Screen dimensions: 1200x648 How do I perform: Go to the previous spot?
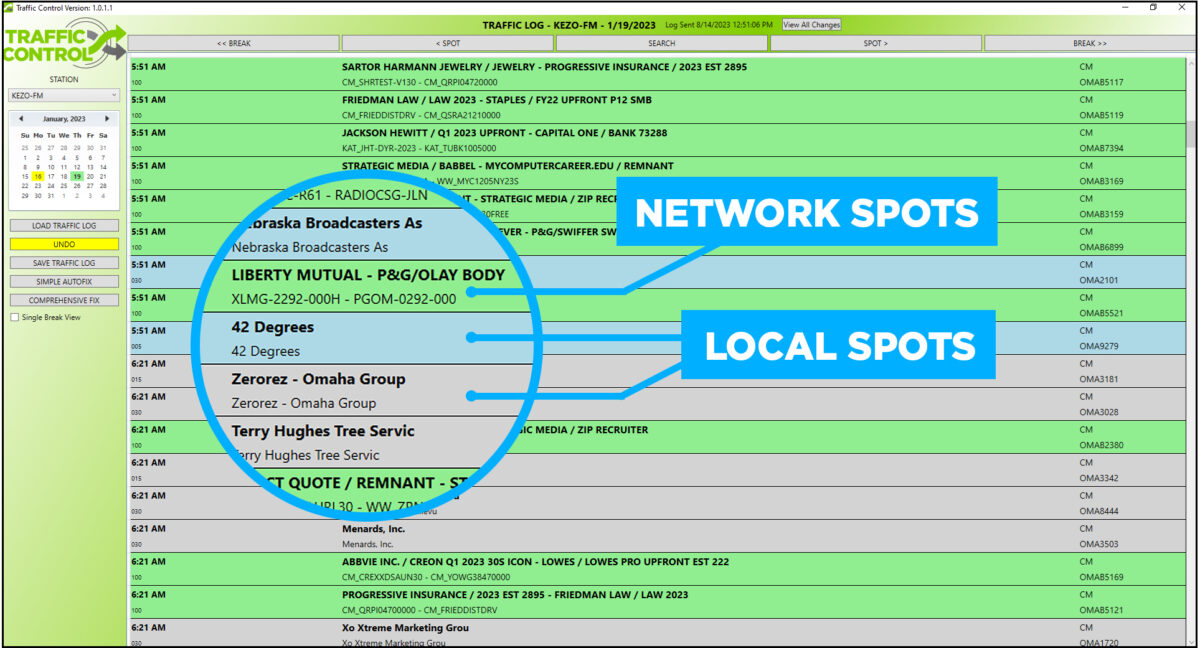(x=448, y=43)
